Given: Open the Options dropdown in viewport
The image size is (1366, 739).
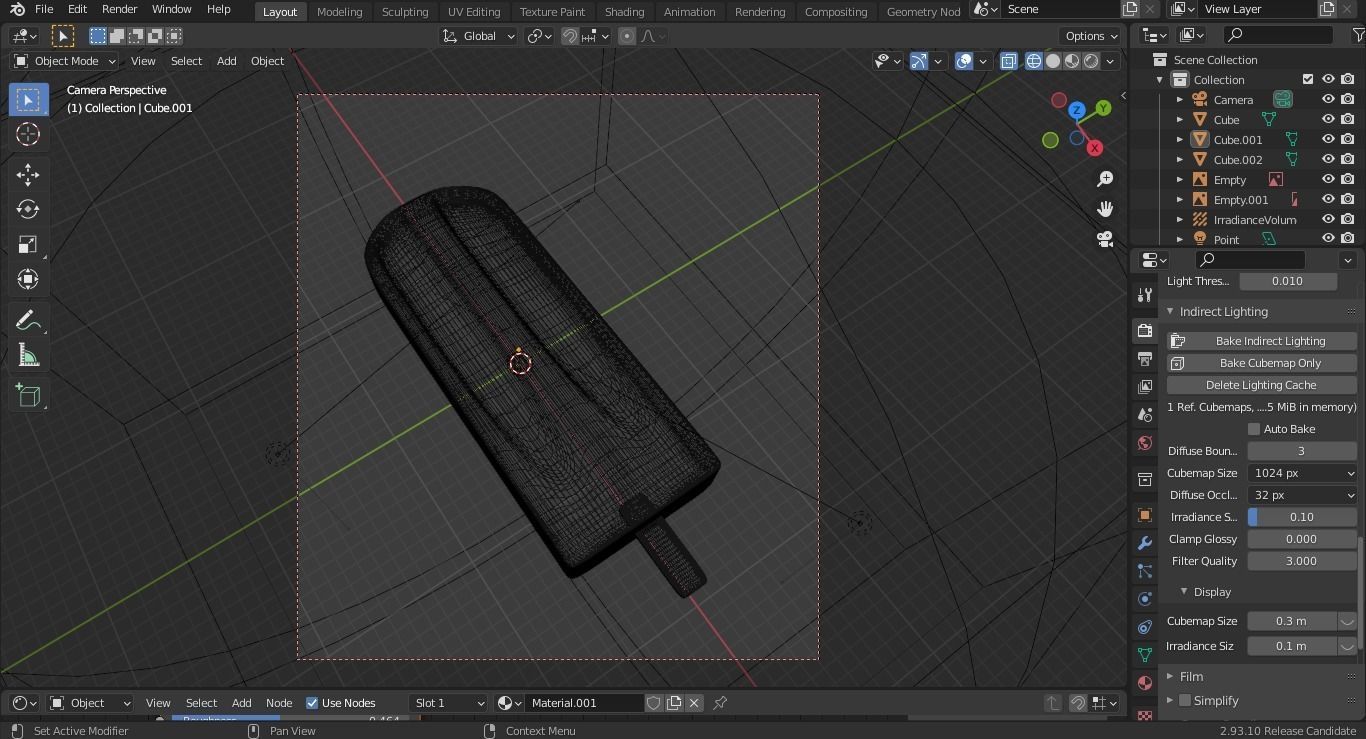Looking at the screenshot, I should coord(1091,36).
